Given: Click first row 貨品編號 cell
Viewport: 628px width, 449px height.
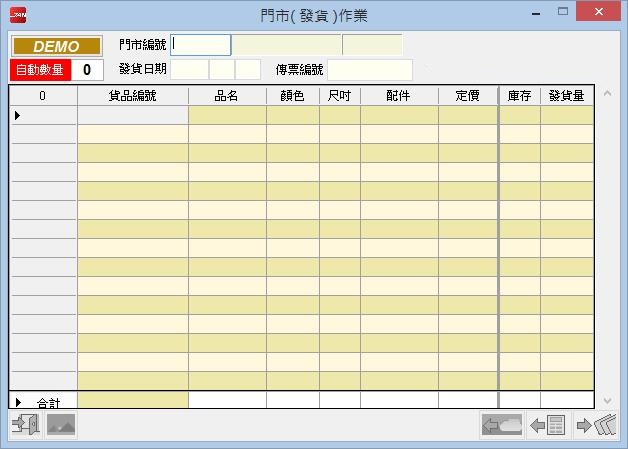Looking at the screenshot, I should point(133,115).
